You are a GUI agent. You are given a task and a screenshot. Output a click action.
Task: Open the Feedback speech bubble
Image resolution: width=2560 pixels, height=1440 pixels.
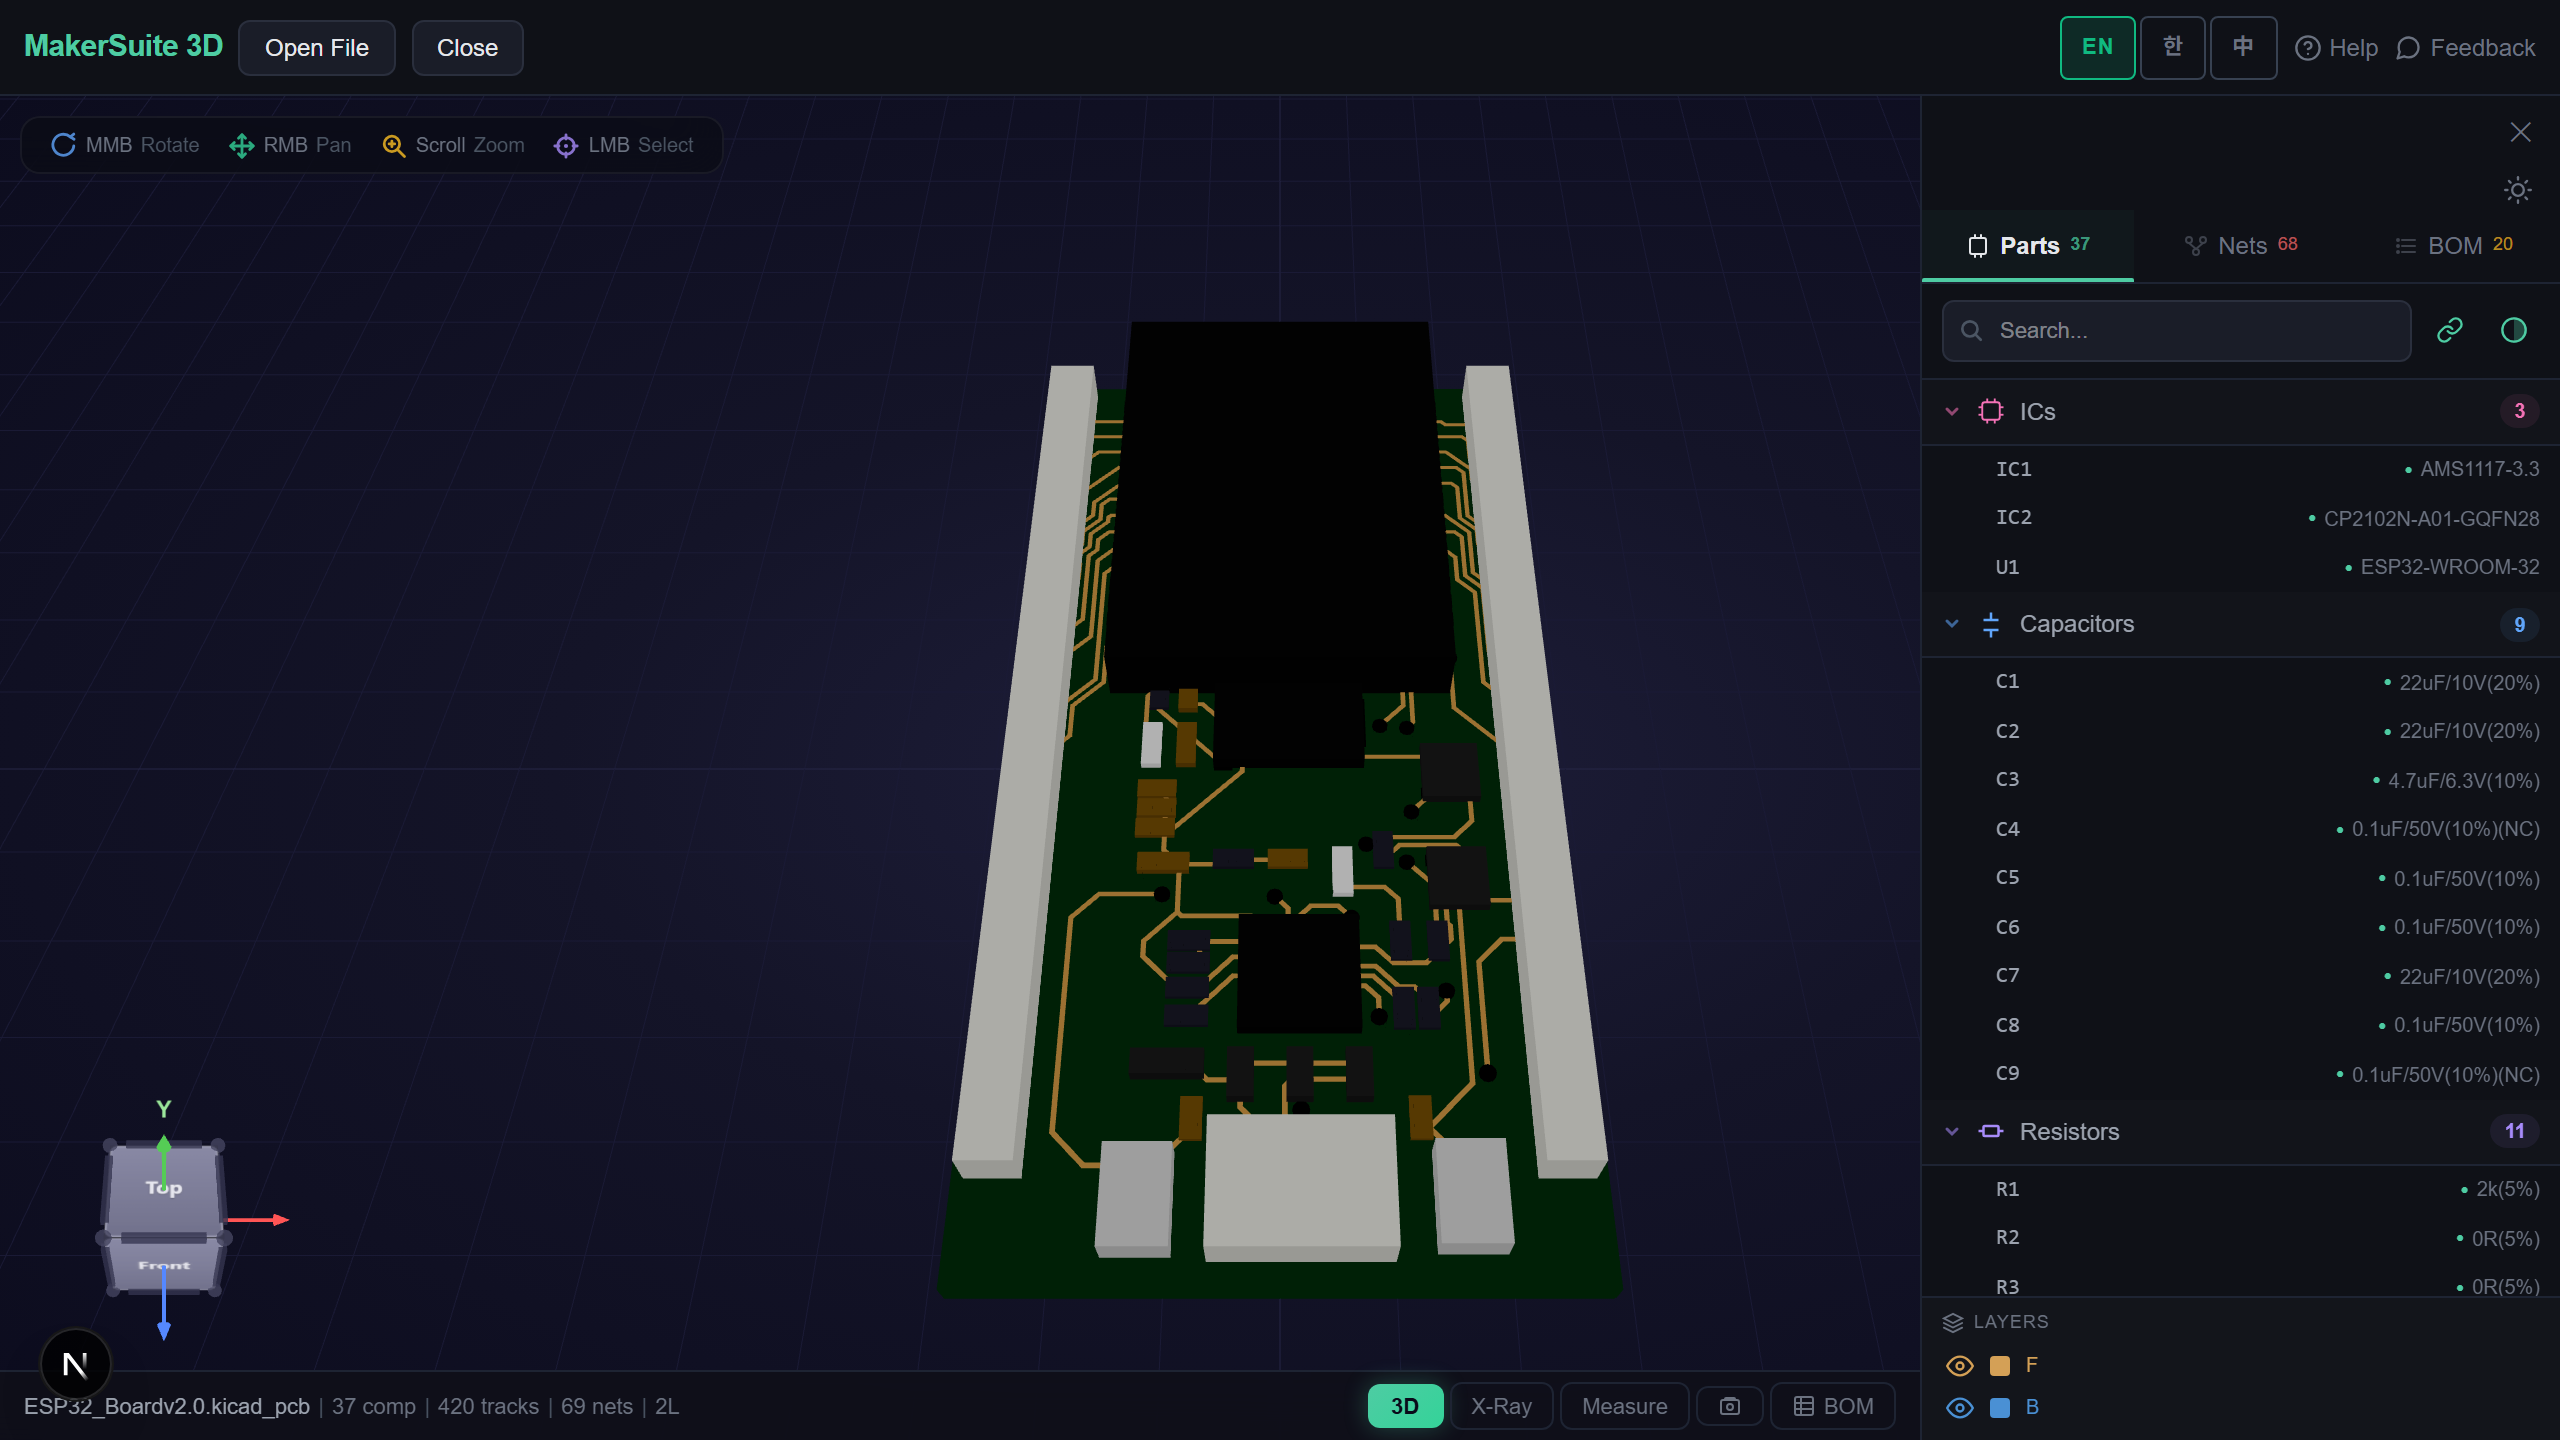coord(2408,48)
